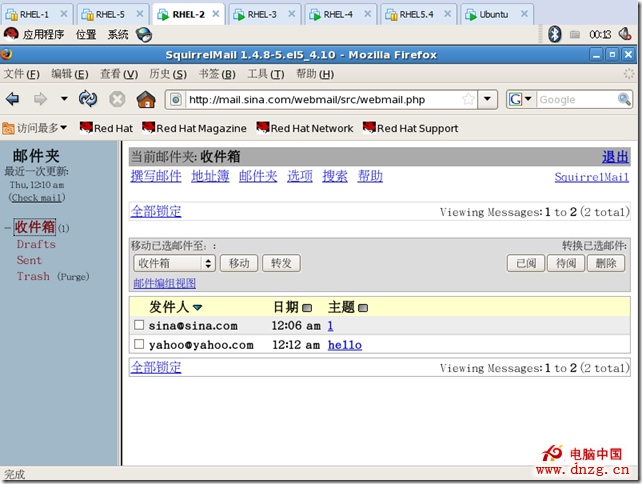Open the 地址簿 address book link
Image resolution: width=642 pixels, height=484 pixels.
point(210,176)
